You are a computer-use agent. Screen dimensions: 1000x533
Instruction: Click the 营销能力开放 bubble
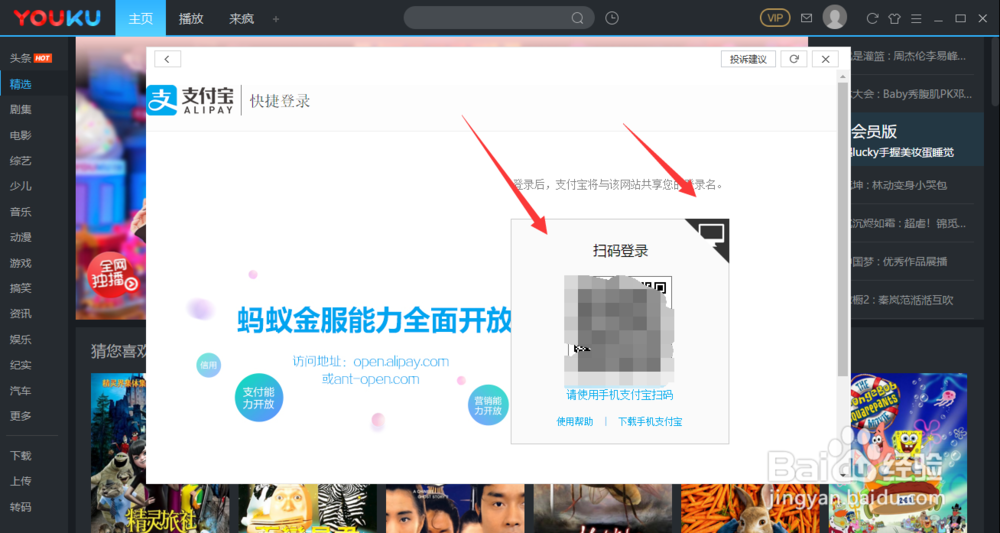[488, 405]
